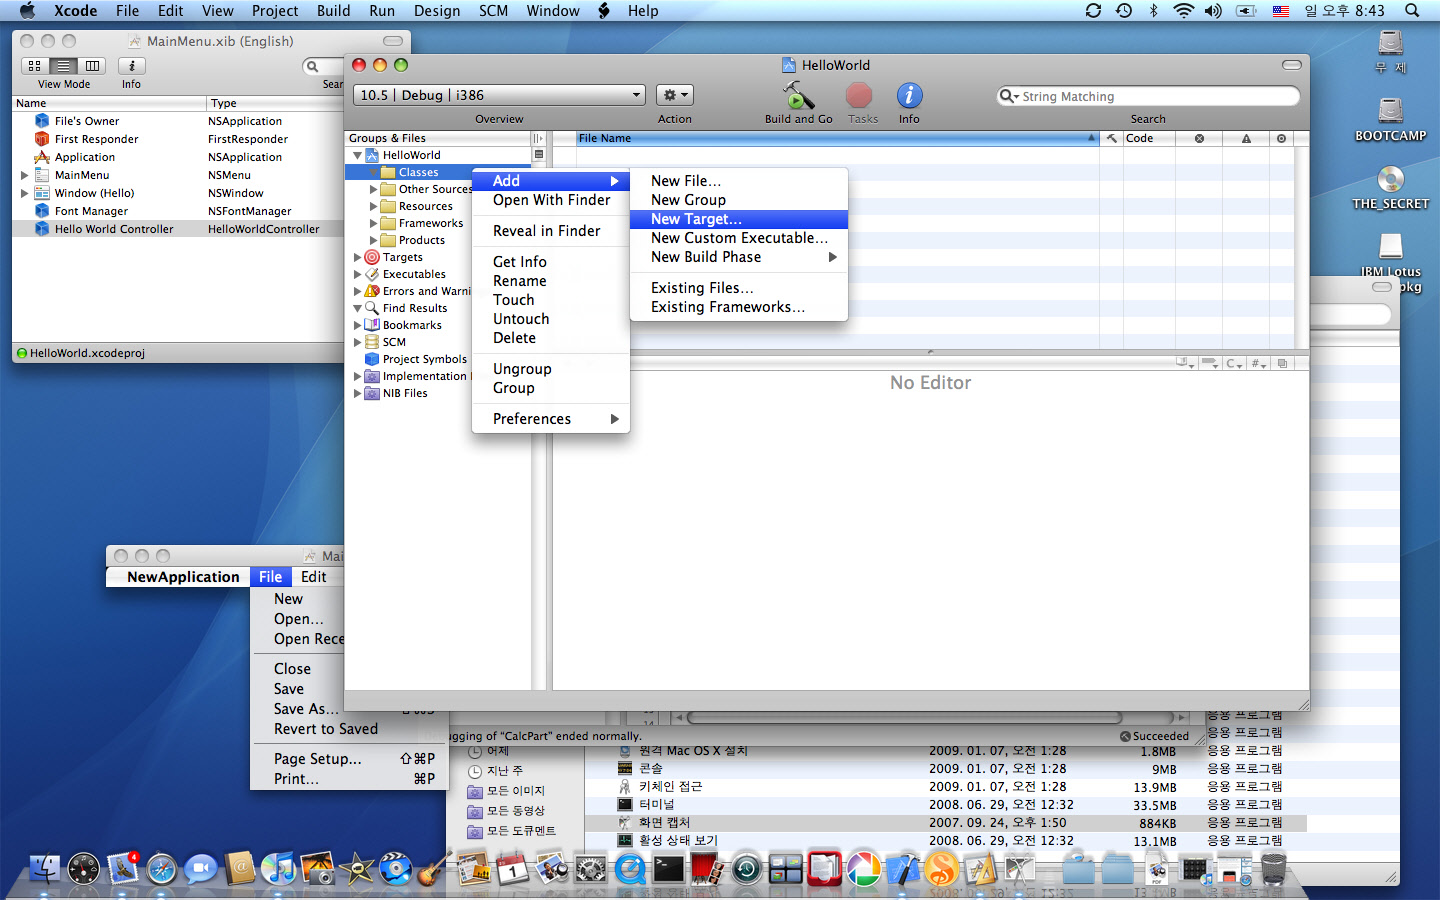Expand the NIB Files group
The image size is (1440, 900).
point(357,393)
